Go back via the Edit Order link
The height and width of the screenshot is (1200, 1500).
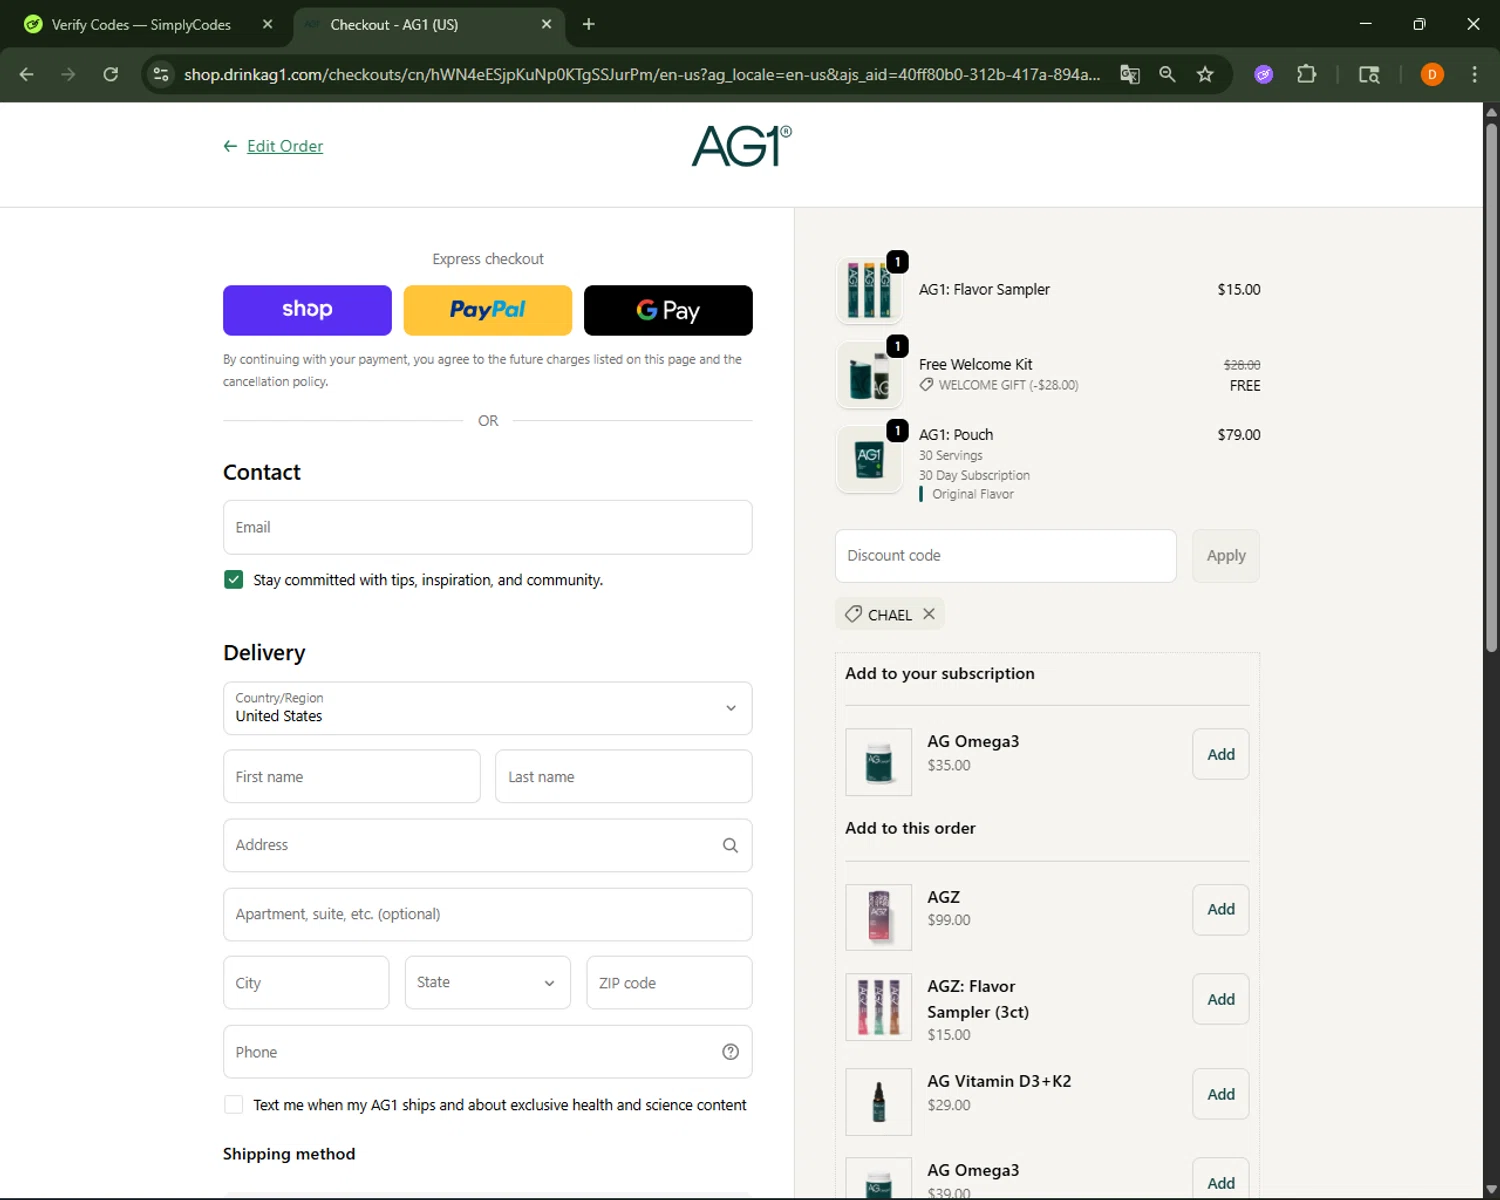coord(284,146)
